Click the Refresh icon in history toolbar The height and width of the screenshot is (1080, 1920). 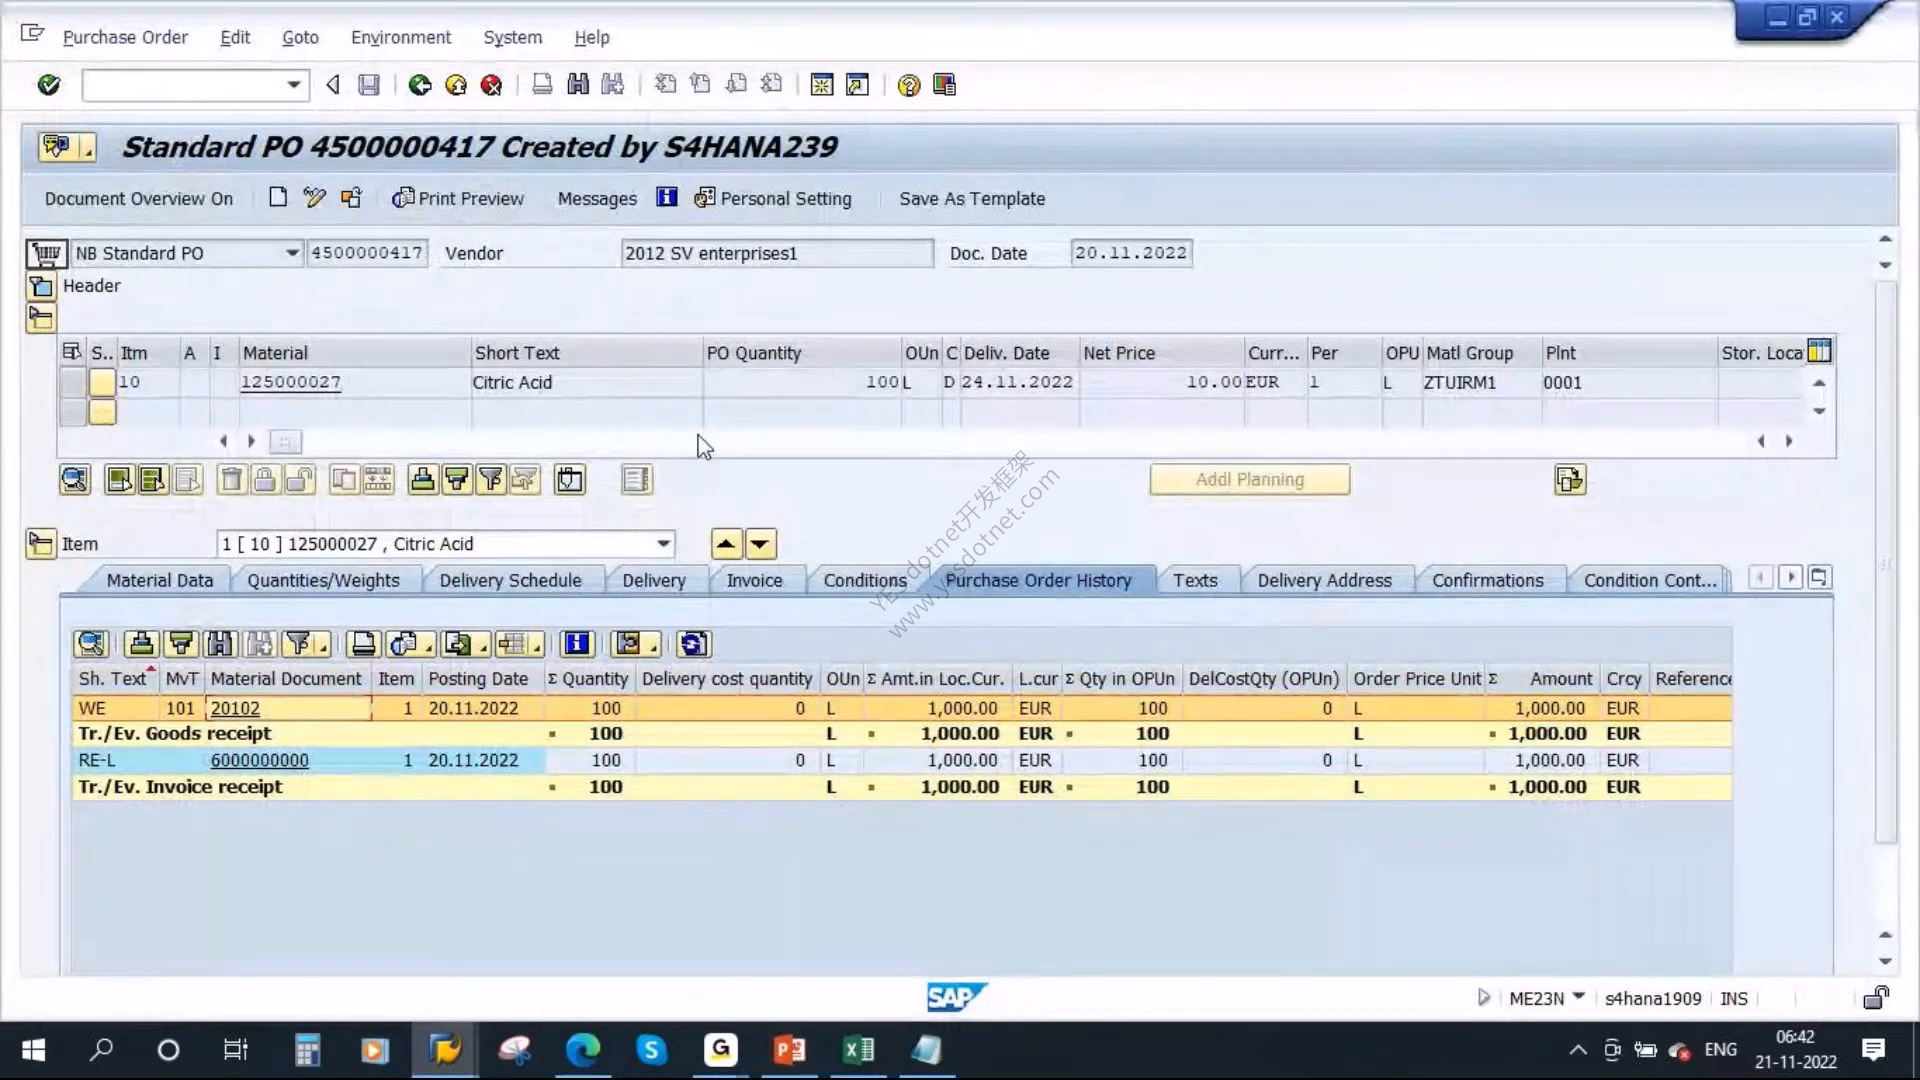tap(693, 644)
